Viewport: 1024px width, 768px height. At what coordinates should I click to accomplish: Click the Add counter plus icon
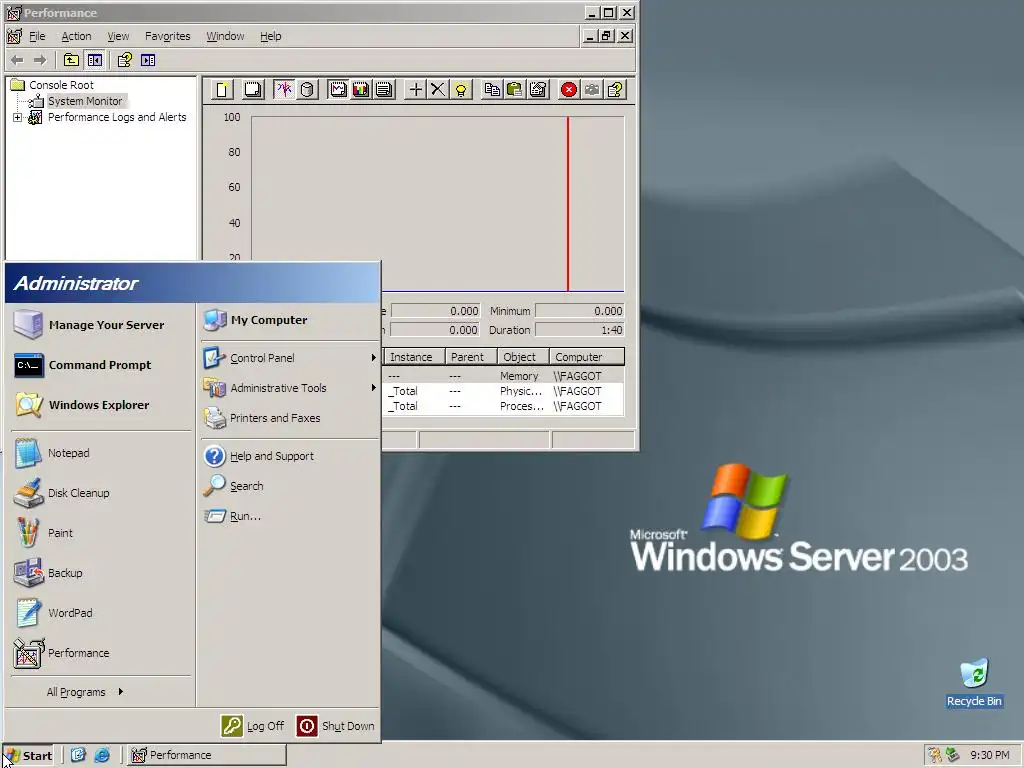[x=415, y=89]
